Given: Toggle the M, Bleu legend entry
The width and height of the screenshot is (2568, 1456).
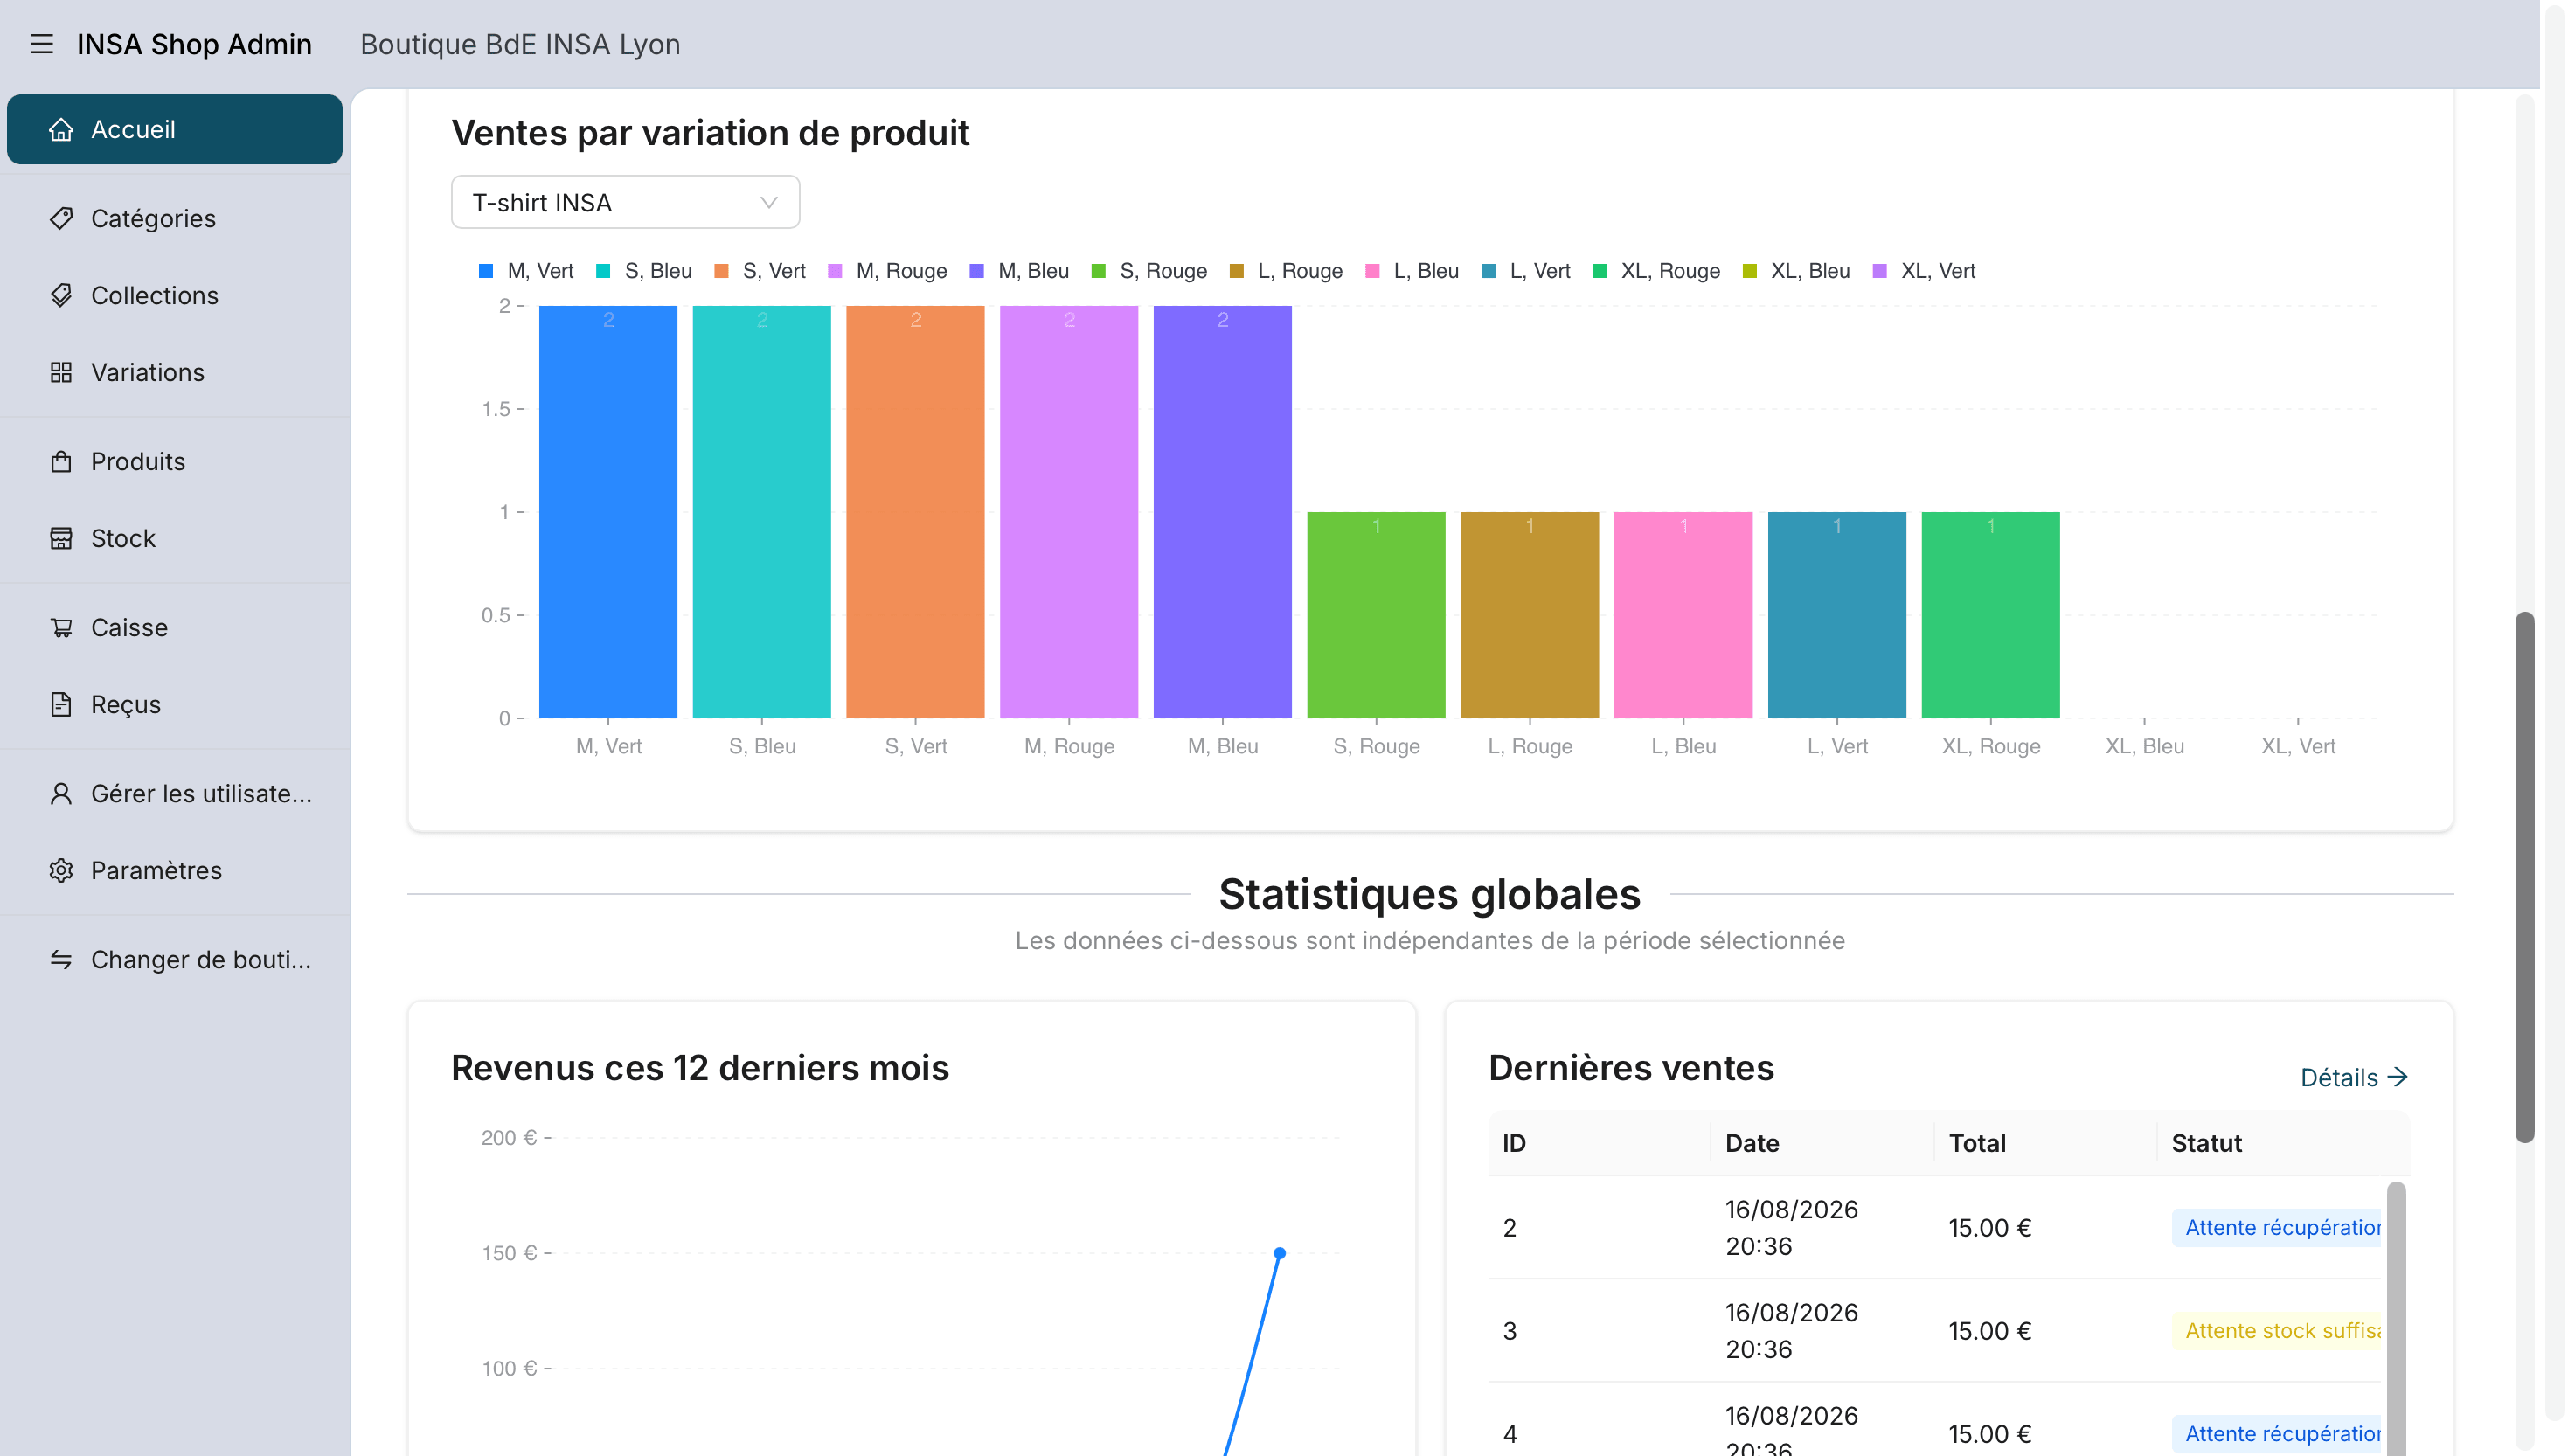Looking at the screenshot, I should [x=1019, y=271].
